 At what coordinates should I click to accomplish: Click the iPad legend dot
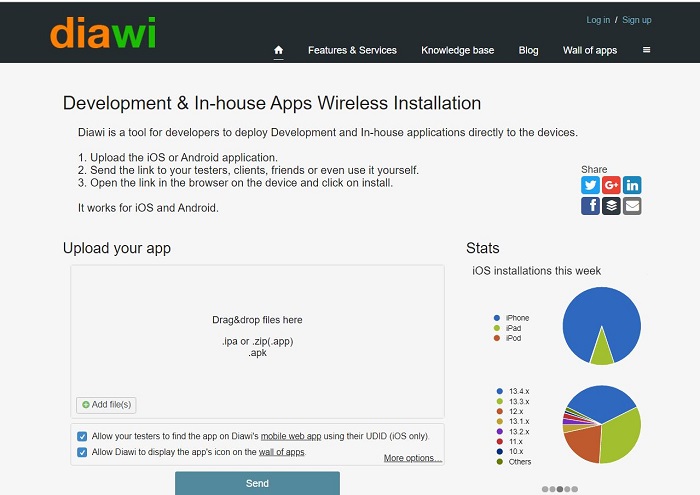pyautogui.click(x=497, y=328)
